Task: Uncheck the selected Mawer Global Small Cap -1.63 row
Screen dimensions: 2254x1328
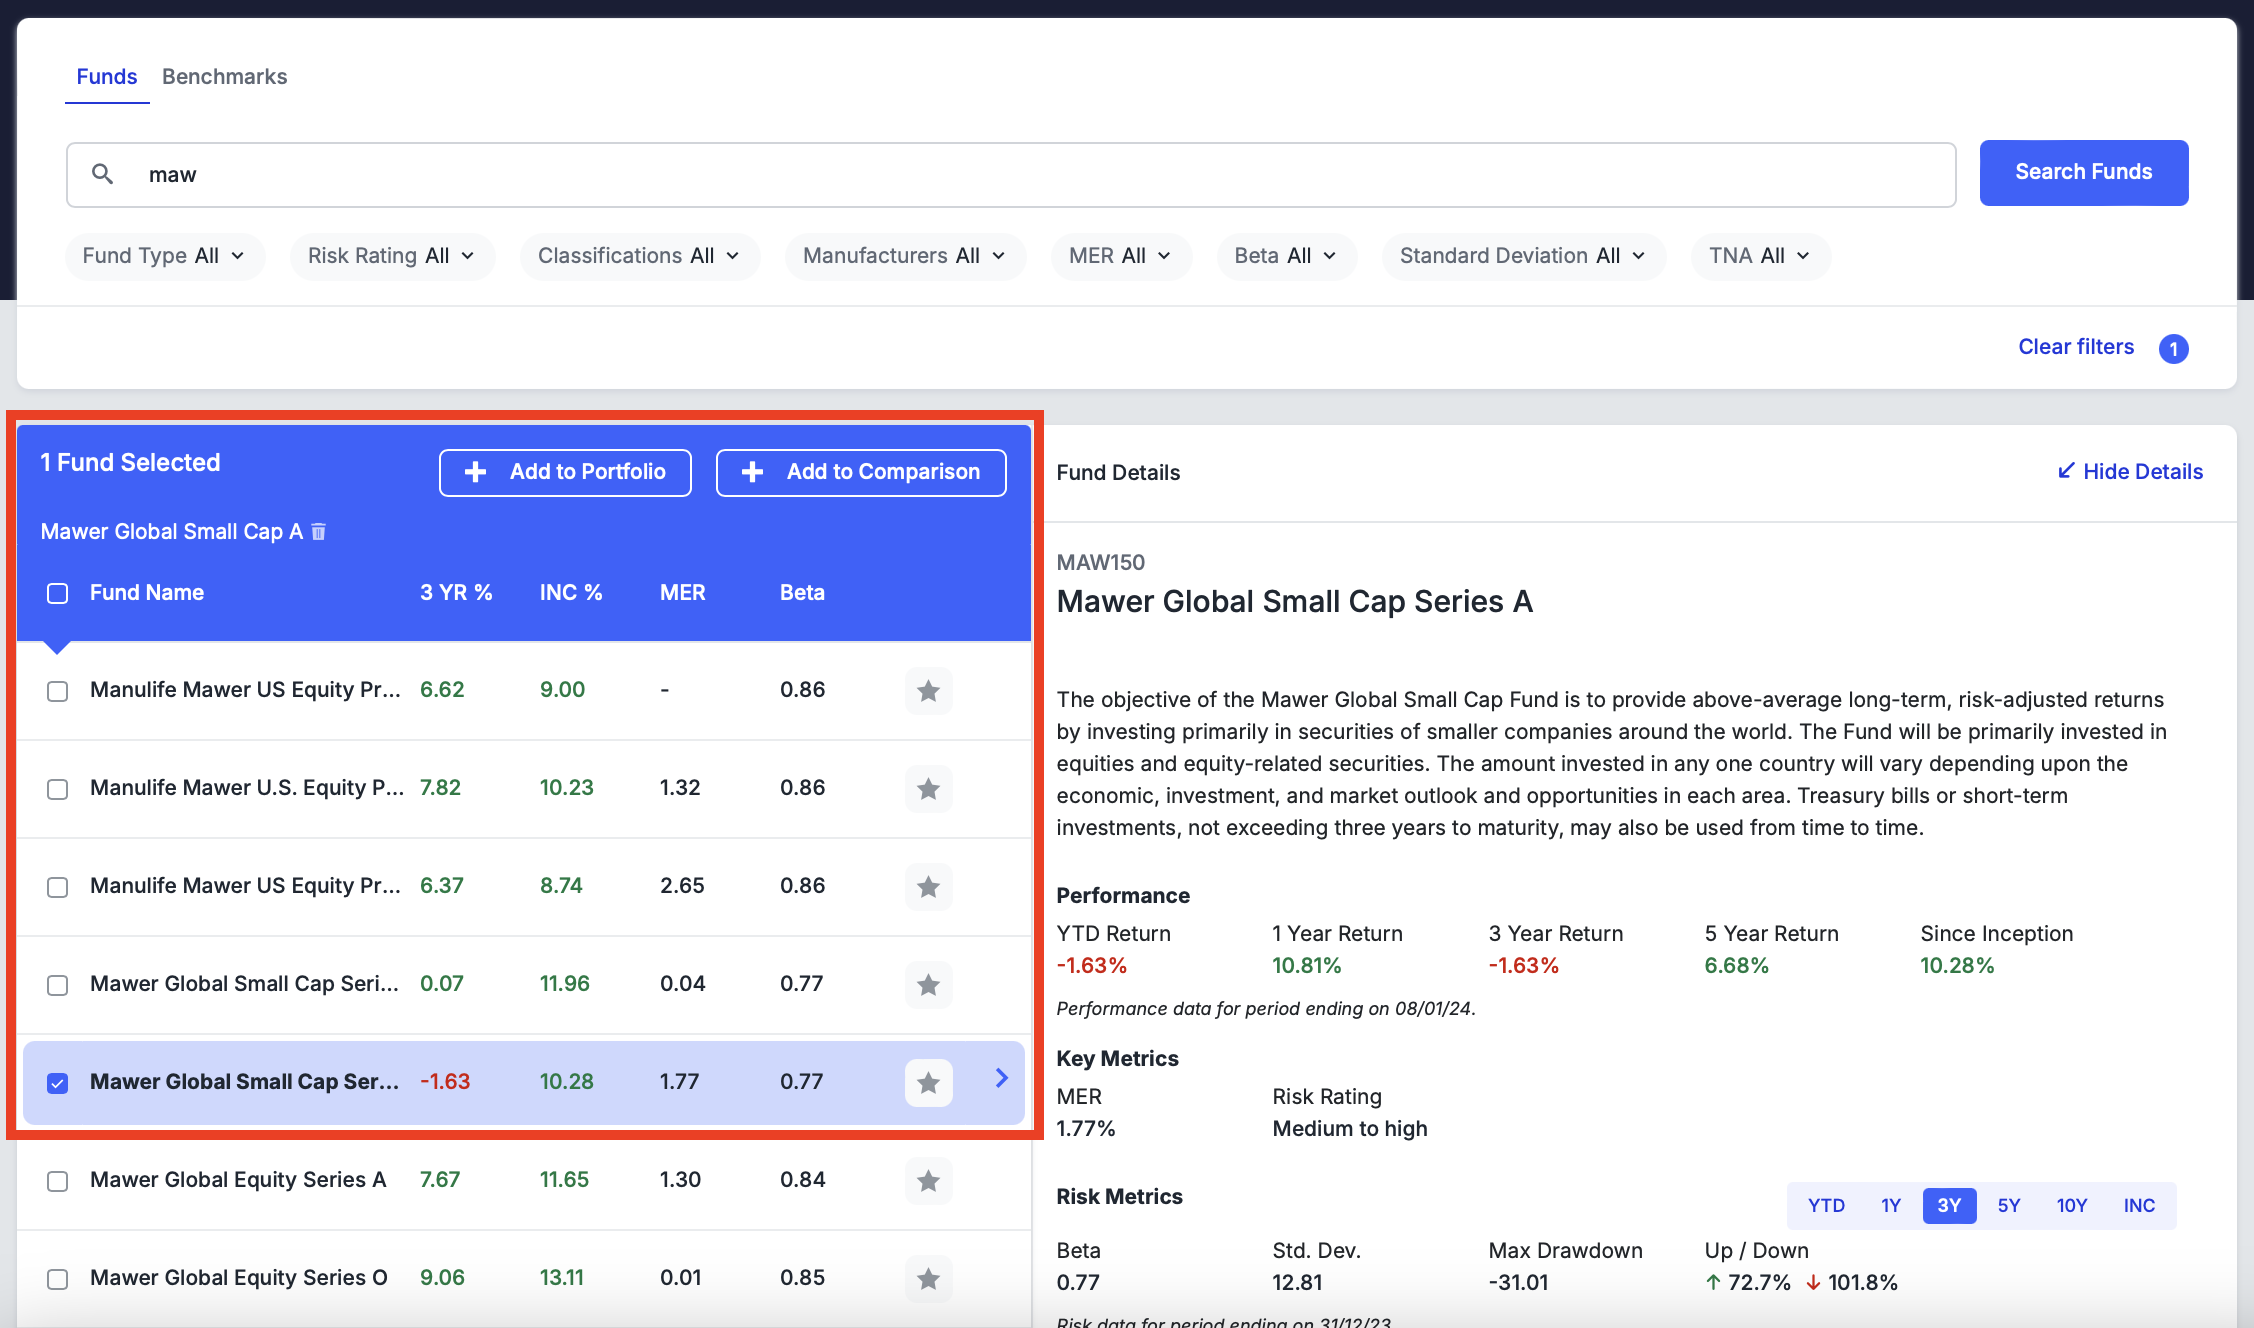Action: (58, 1083)
